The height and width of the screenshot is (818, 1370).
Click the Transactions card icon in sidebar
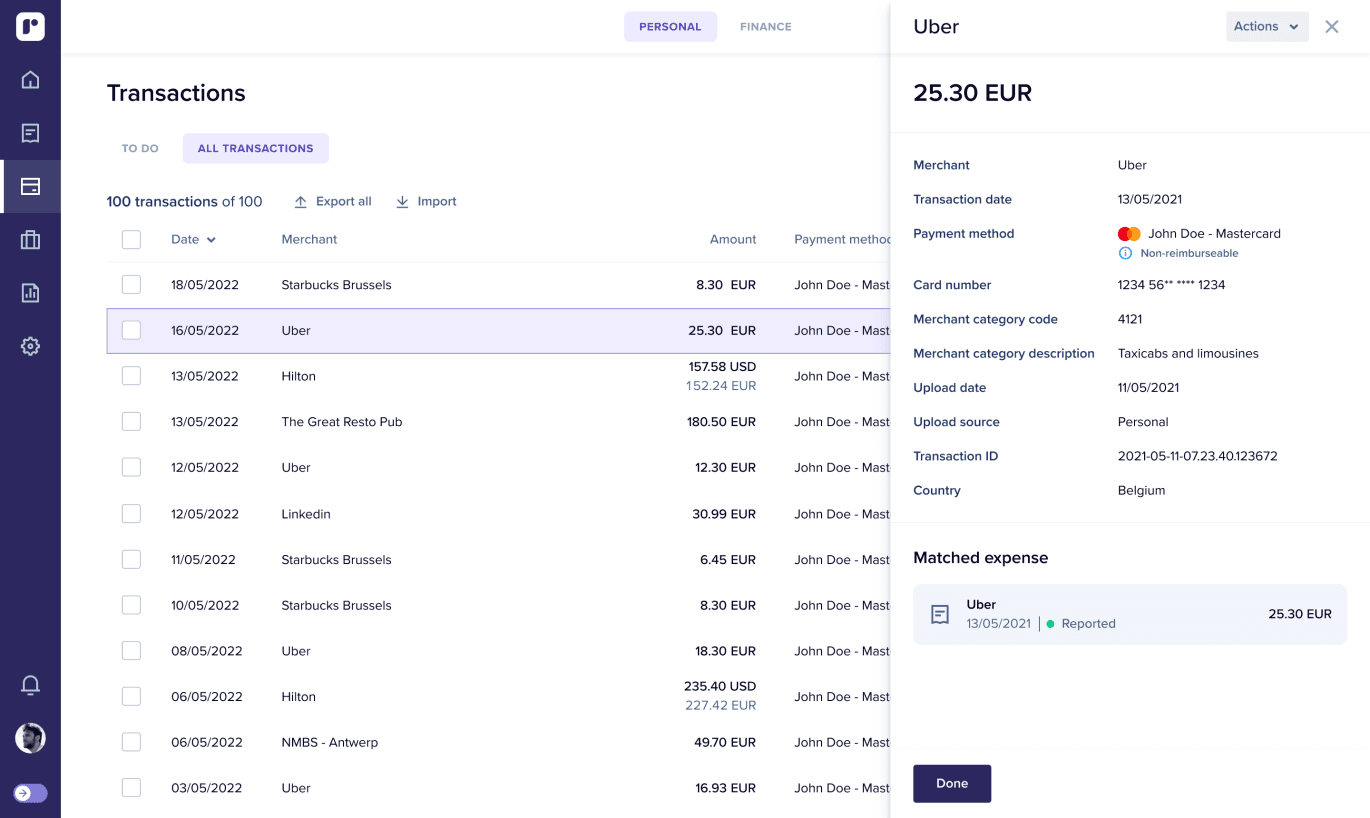[x=30, y=186]
